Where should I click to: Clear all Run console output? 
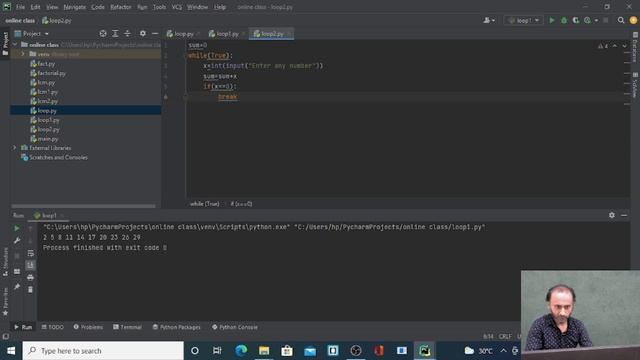[x=31, y=290]
